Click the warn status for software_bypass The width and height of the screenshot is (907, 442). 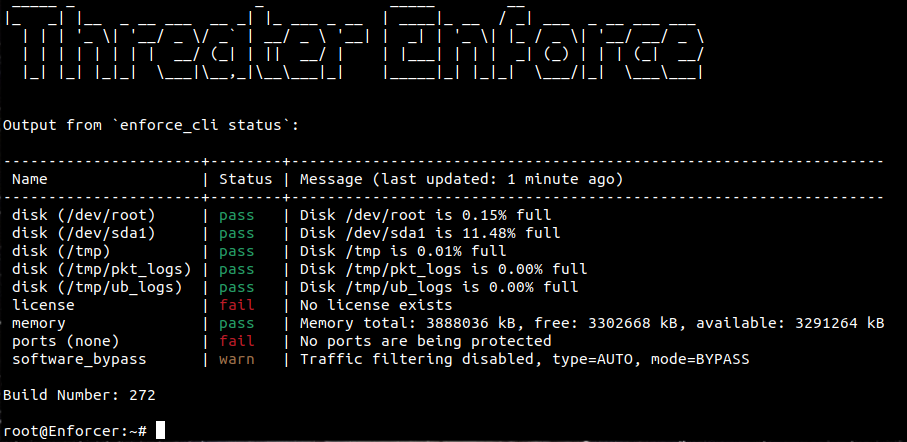237,359
